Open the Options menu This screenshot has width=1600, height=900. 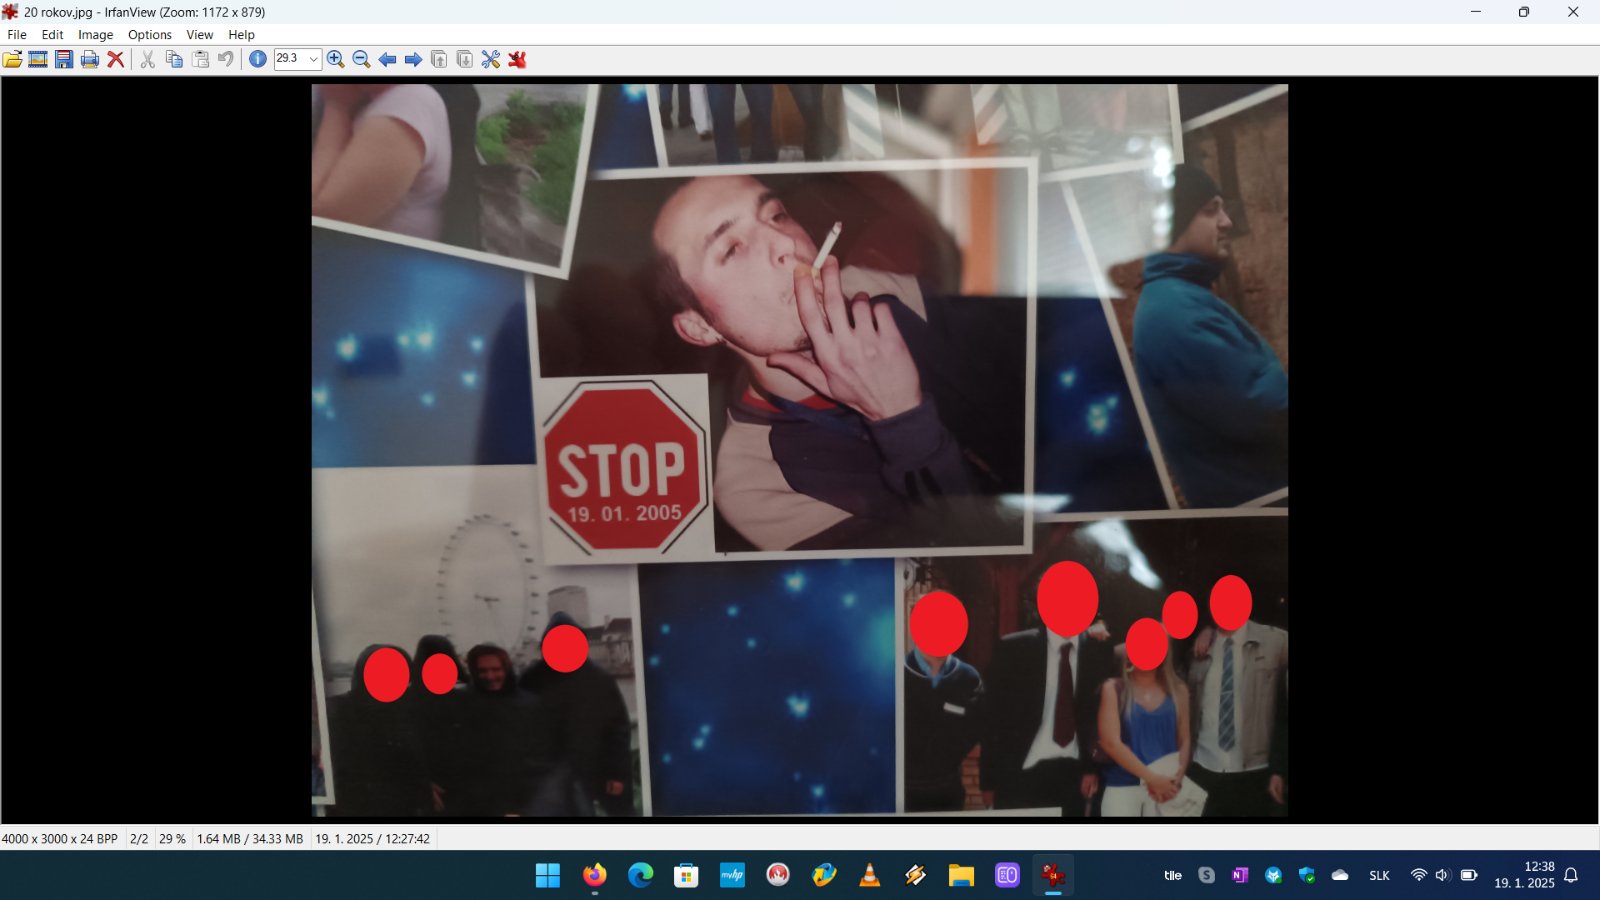click(150, 34)
